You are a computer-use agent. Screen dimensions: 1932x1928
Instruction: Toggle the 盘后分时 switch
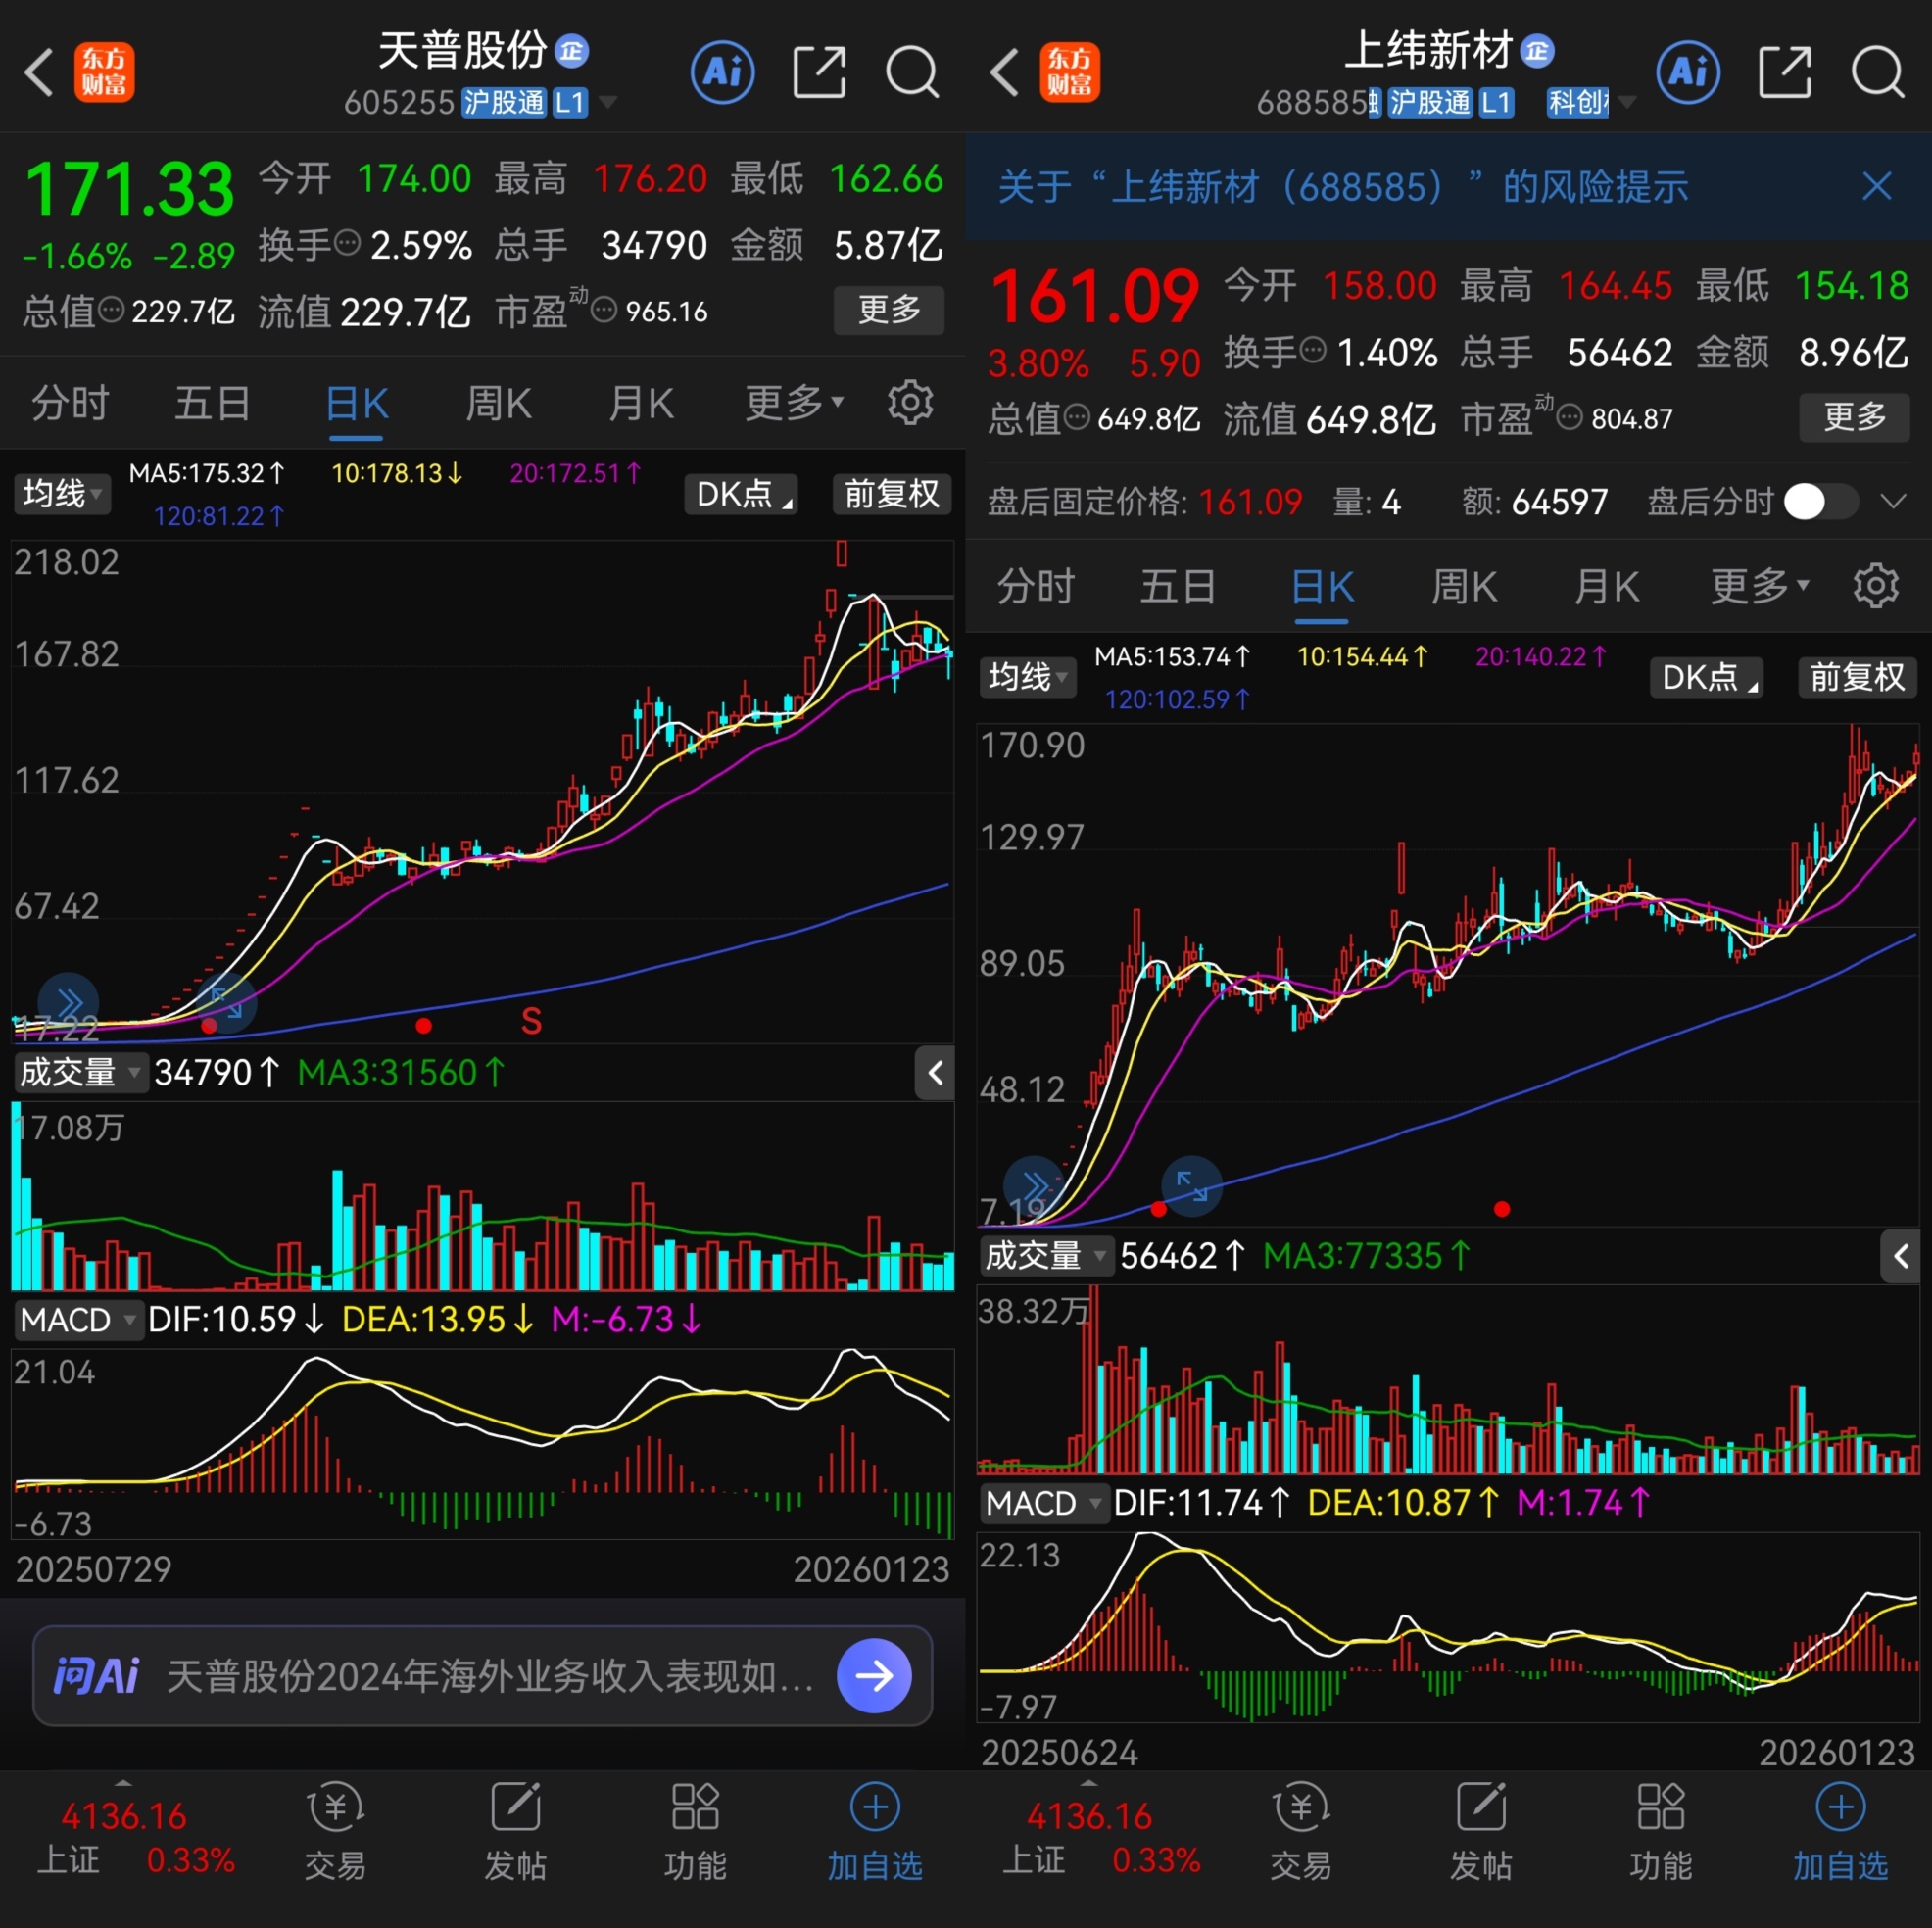[x=1820, y=501]
